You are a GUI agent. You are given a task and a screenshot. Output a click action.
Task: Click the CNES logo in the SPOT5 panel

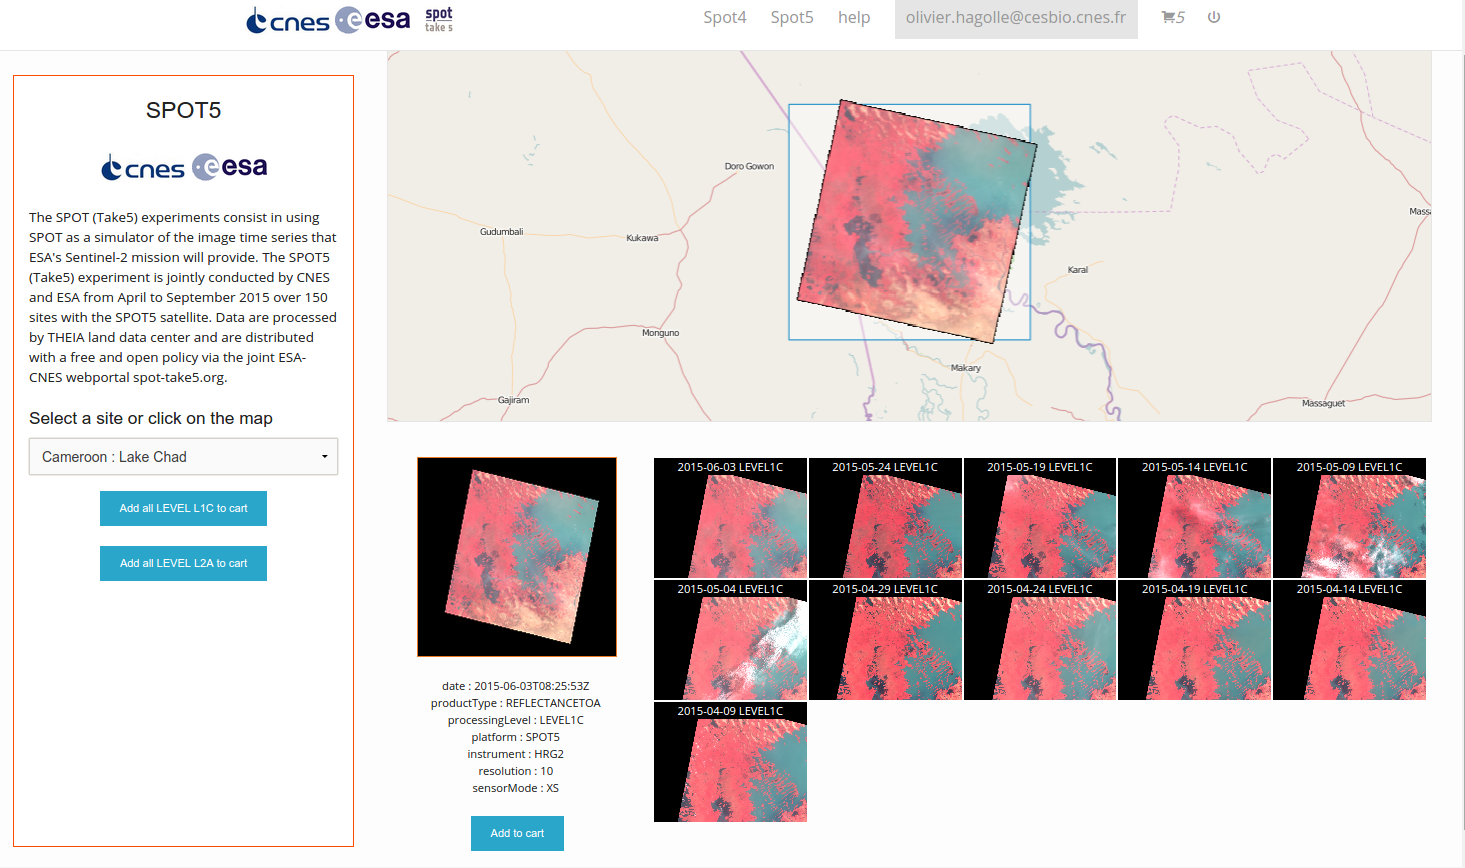pos(143,167)
